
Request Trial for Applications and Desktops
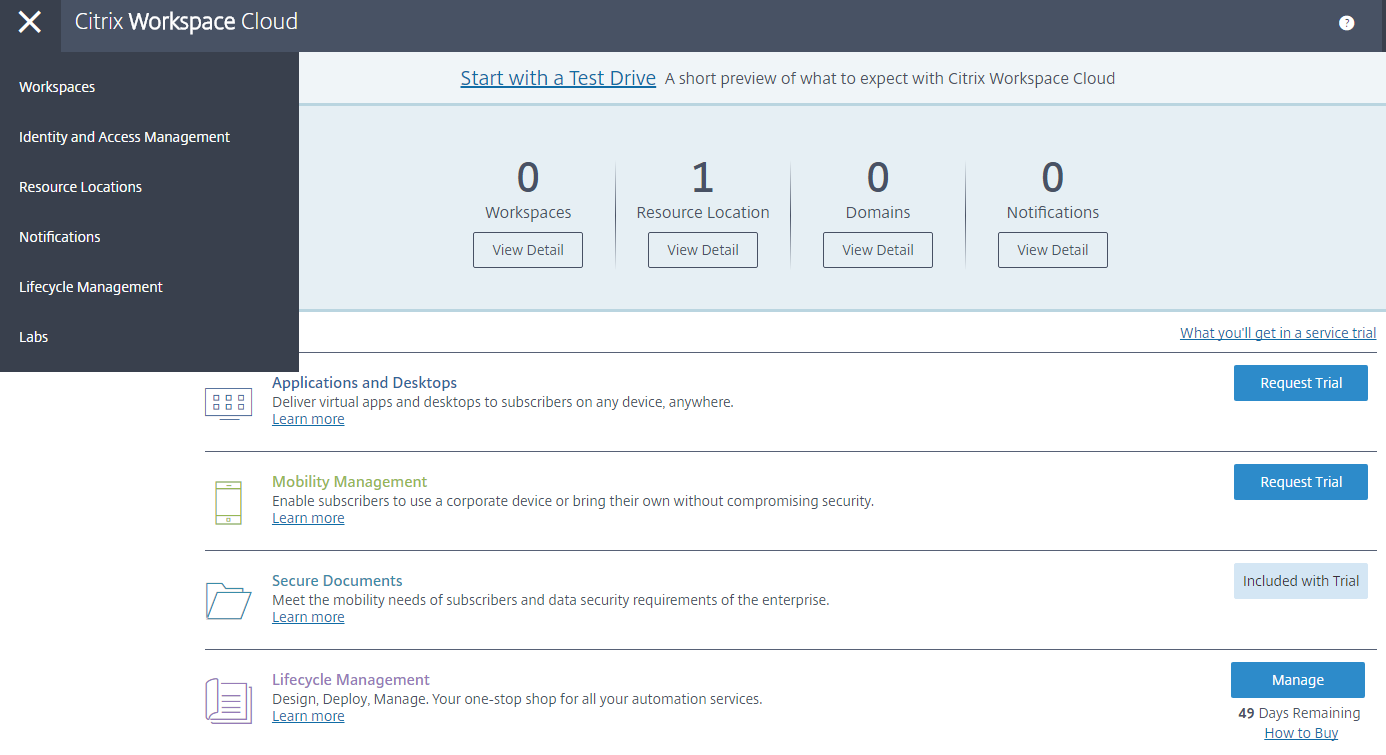(1300, 383)
